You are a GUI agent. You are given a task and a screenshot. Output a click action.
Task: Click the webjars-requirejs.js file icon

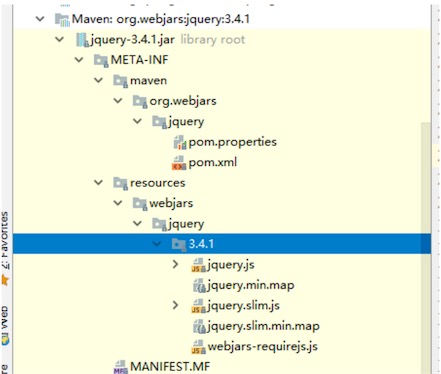tap(198, 347)
